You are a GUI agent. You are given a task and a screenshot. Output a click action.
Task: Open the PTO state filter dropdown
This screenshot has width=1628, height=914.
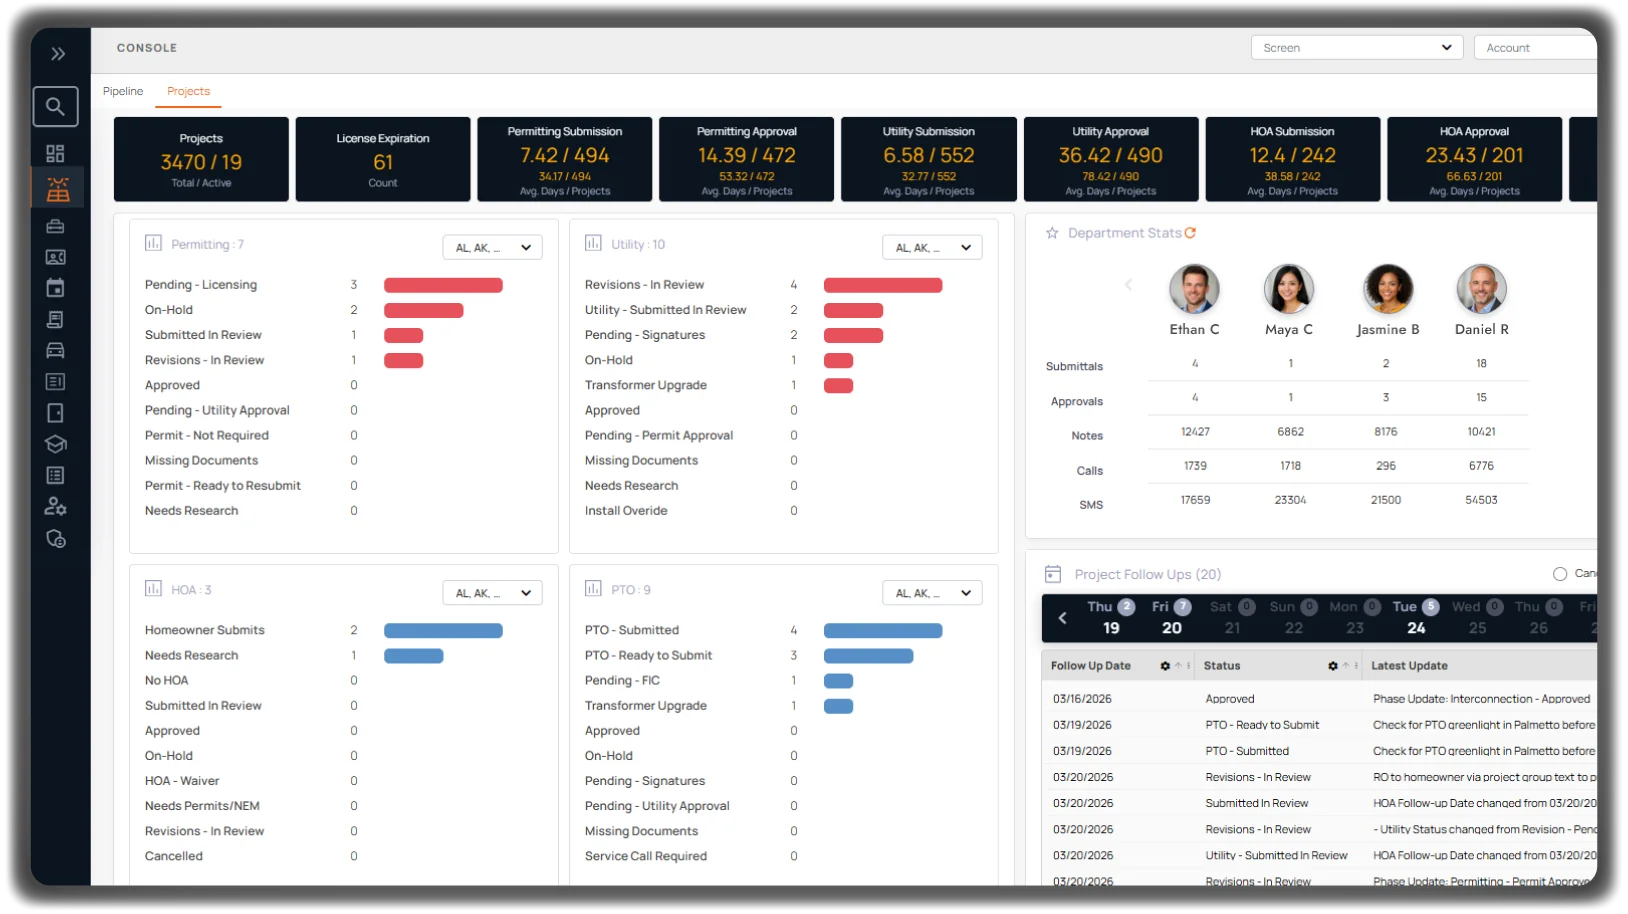[x=933, y=593]
